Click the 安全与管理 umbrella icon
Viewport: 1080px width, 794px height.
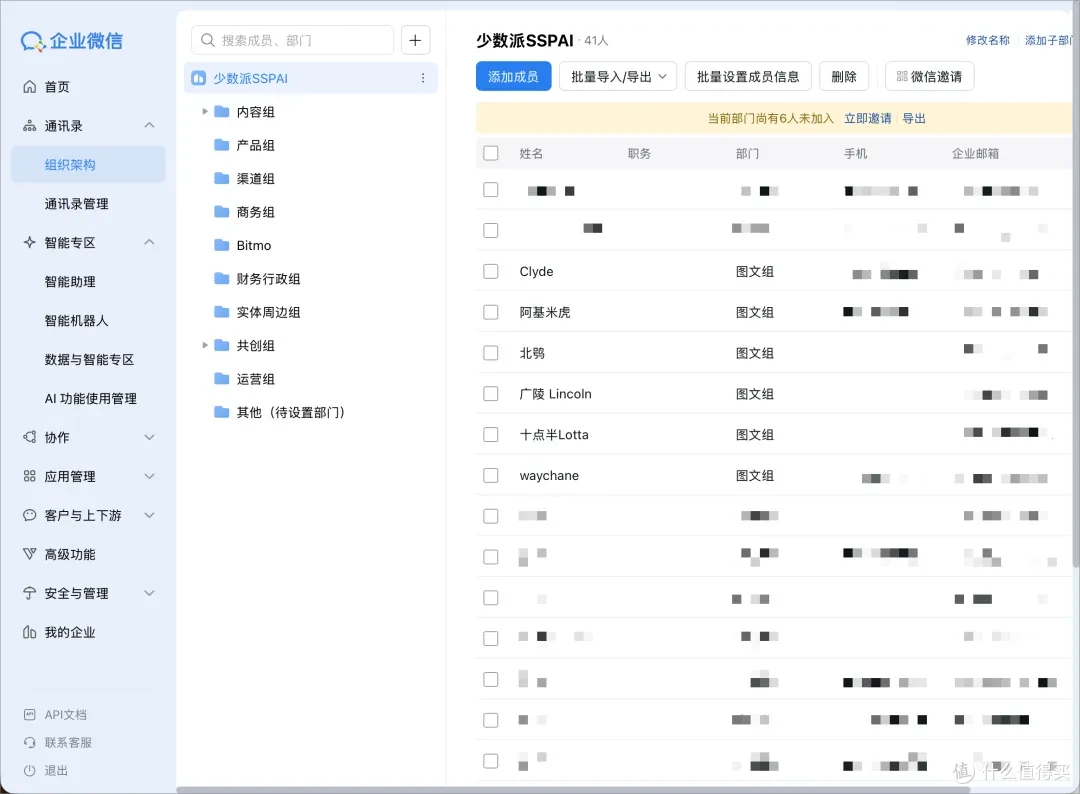[30, 593]
